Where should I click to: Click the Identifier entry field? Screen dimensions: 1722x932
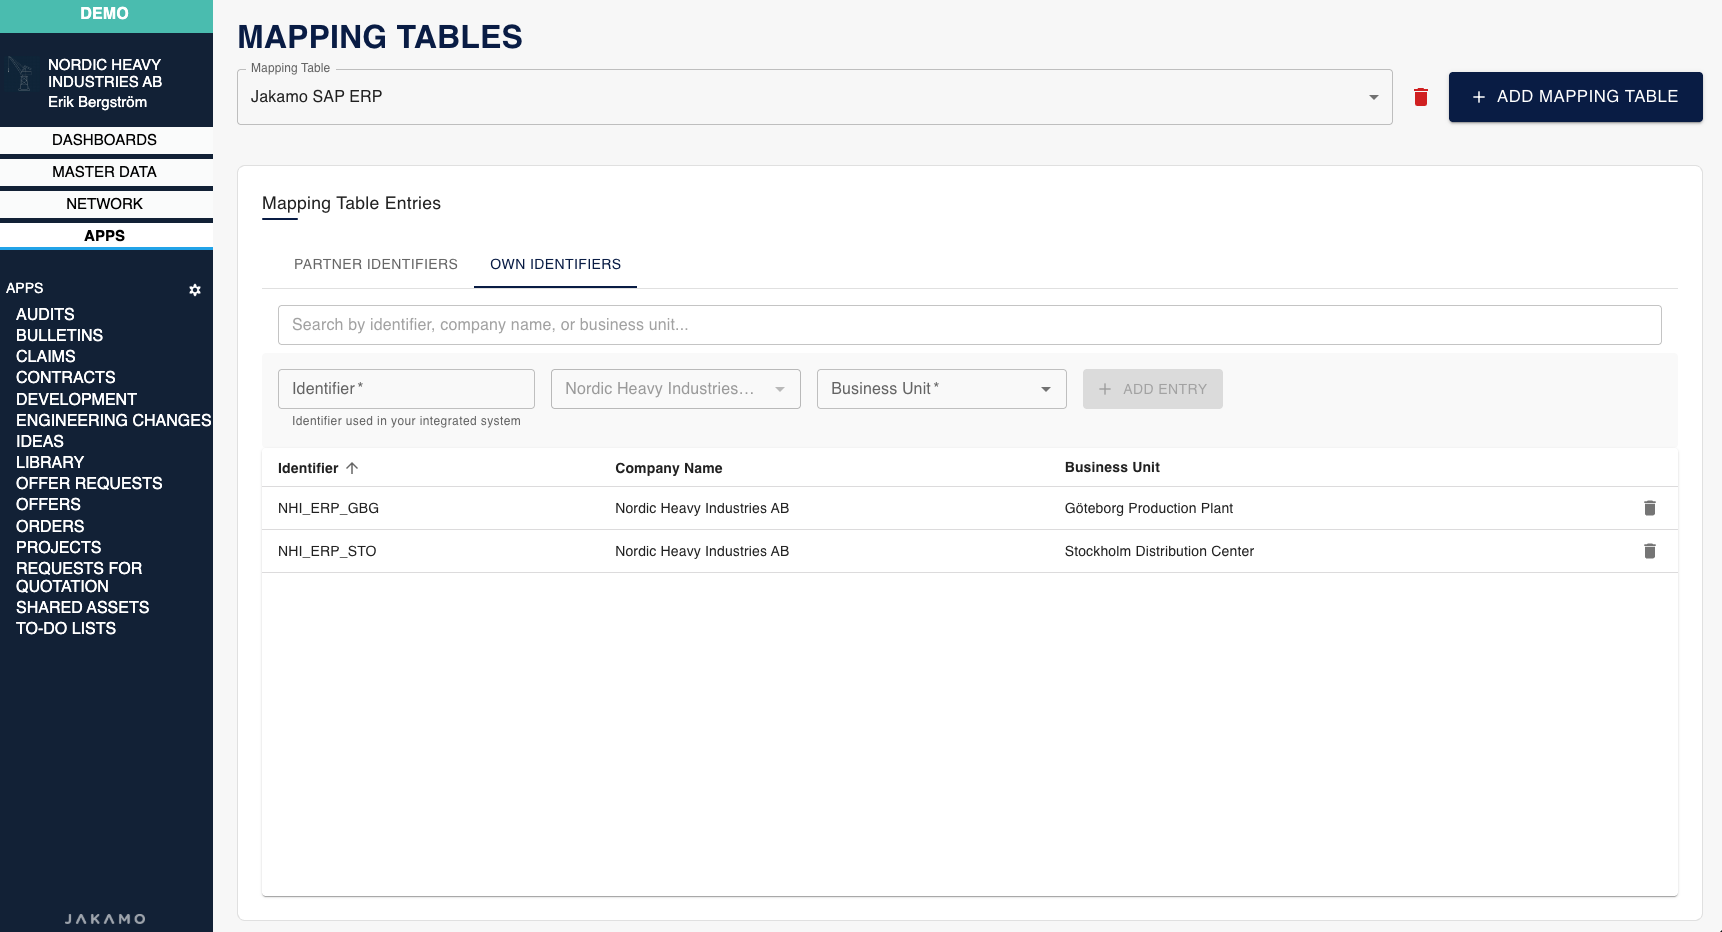pyautogui.click(x=405, y=388)
